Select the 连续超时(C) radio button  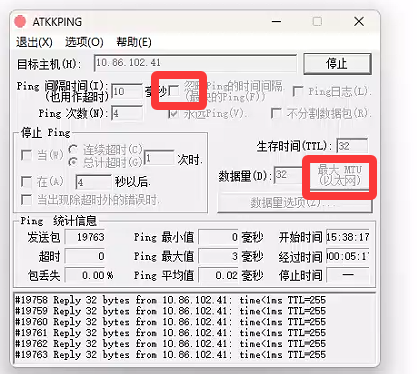pos(73,149)
